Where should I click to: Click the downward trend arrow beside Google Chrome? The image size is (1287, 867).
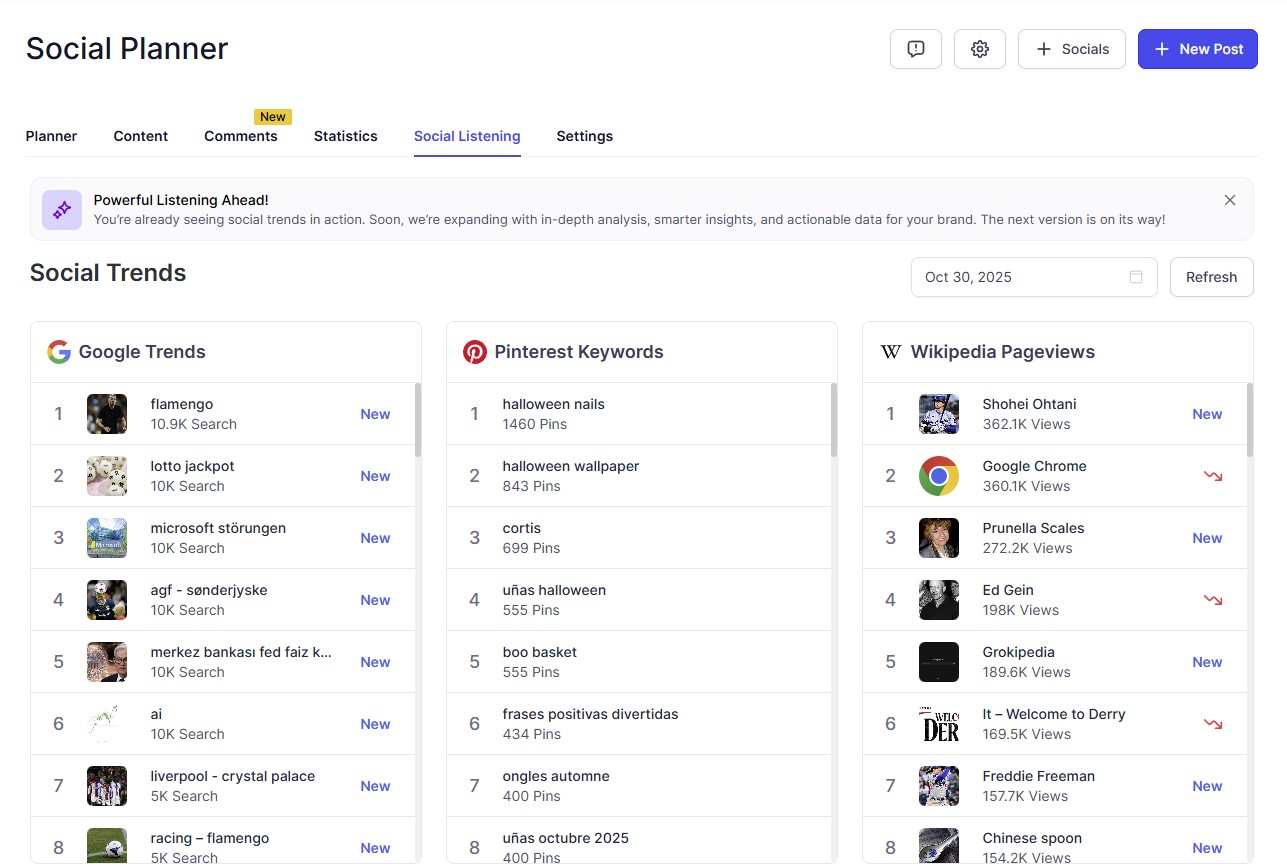1212,477
